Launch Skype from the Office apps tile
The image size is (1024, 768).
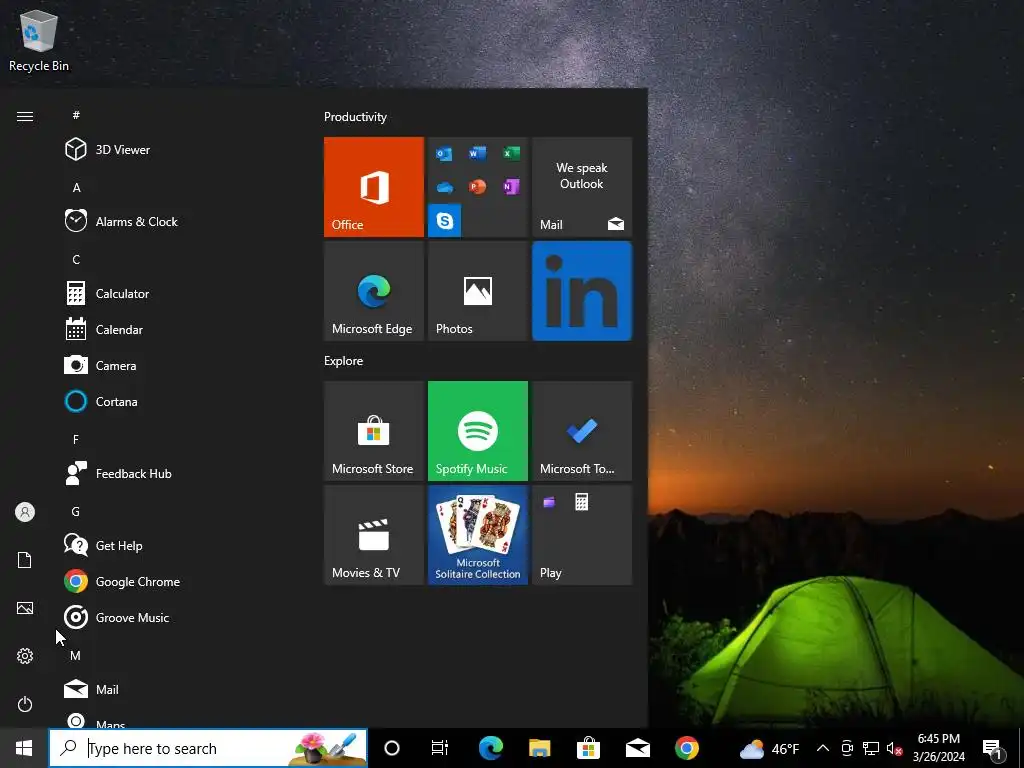(x=445, y=221)
